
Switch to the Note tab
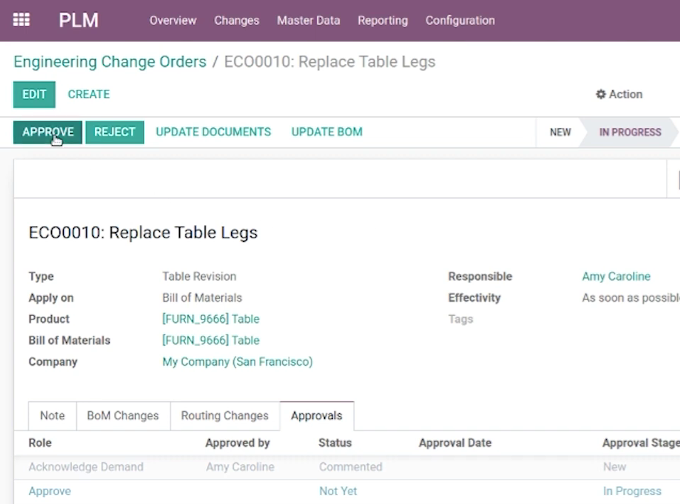tap(52, 416)
